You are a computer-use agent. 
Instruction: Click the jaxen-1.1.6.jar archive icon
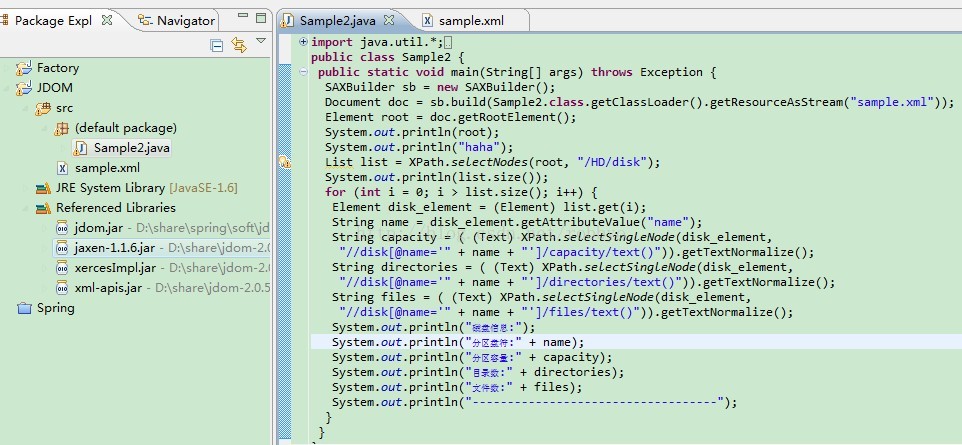coord(62,248)
